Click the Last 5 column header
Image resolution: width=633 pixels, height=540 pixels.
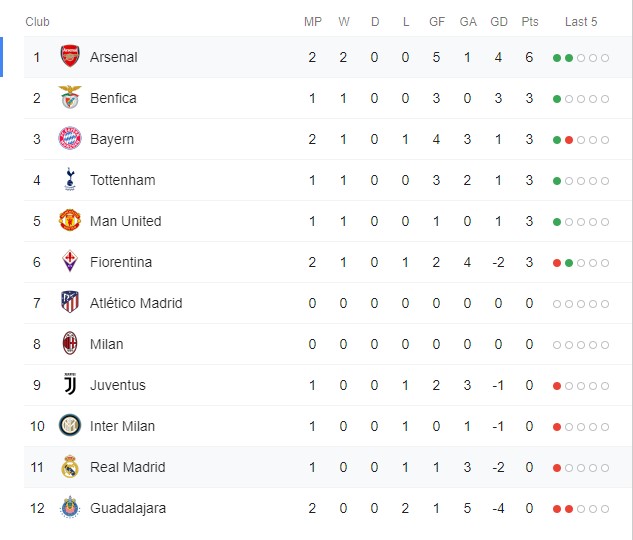point(581,22)
